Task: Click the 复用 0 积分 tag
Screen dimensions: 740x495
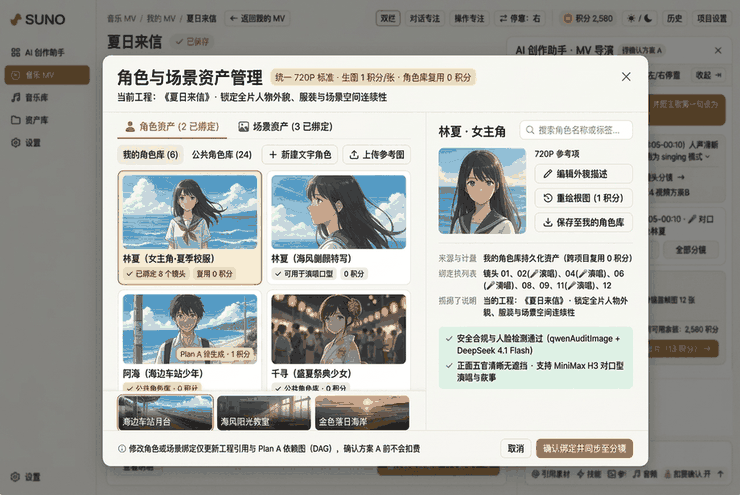Action: [x=214, y=273]
